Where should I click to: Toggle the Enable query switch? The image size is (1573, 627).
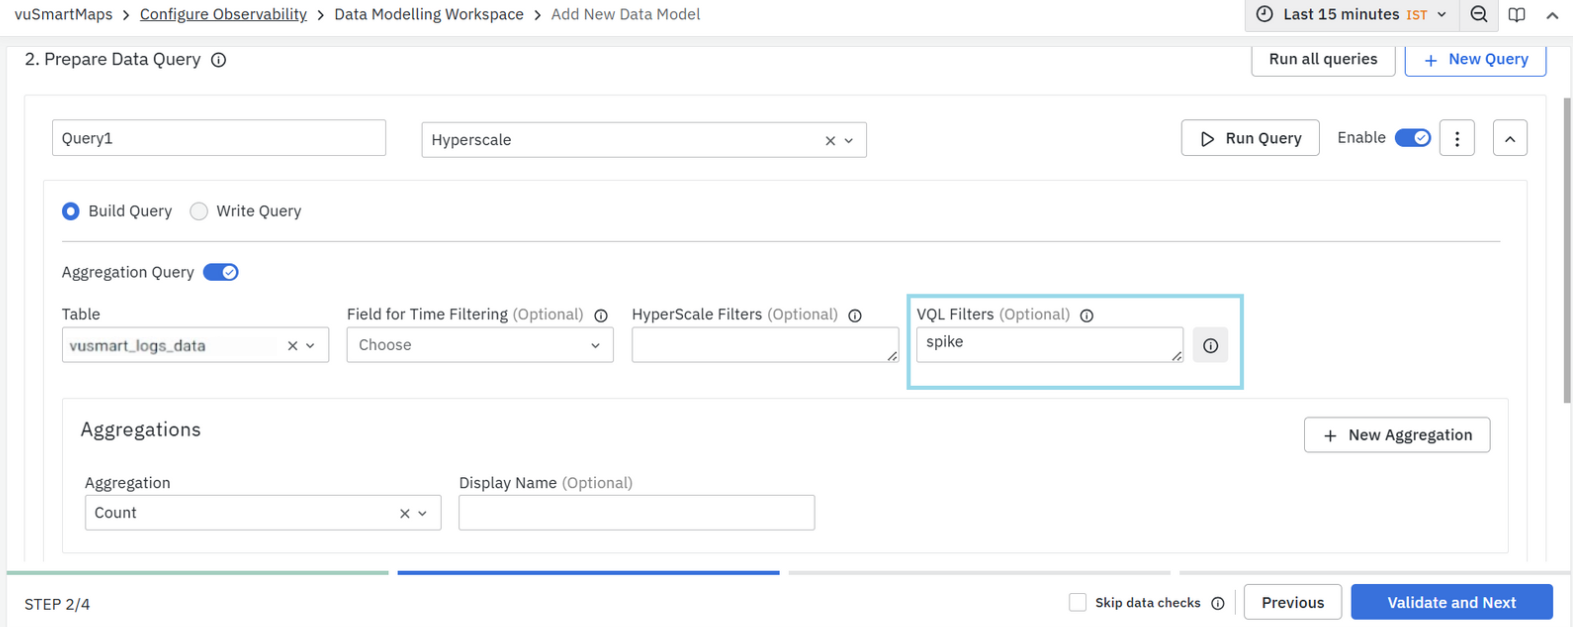pyautogui.click(x=1412, y=138)
